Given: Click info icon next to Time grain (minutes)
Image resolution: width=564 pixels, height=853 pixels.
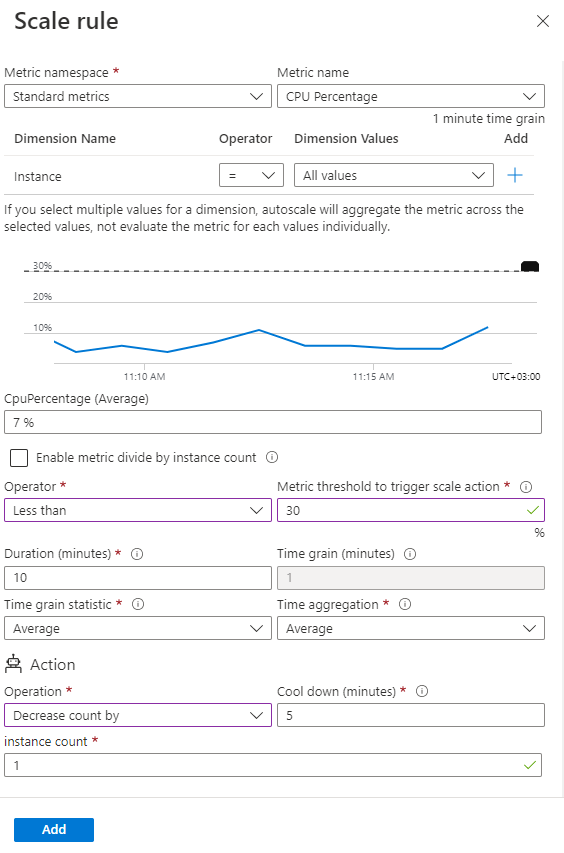Looking at the screenshot, I should pyautogui.click(x=410, y=554).
